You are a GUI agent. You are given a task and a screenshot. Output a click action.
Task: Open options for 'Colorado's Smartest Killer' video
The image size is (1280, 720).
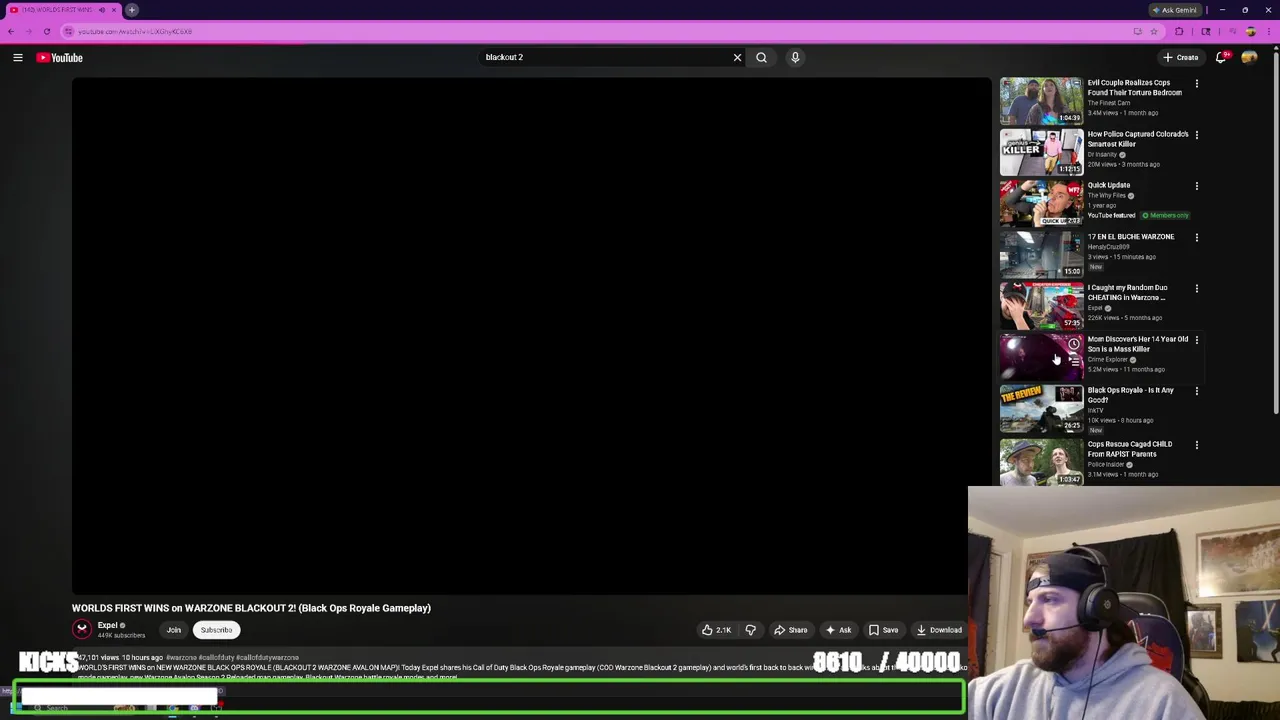point(1196,135)
